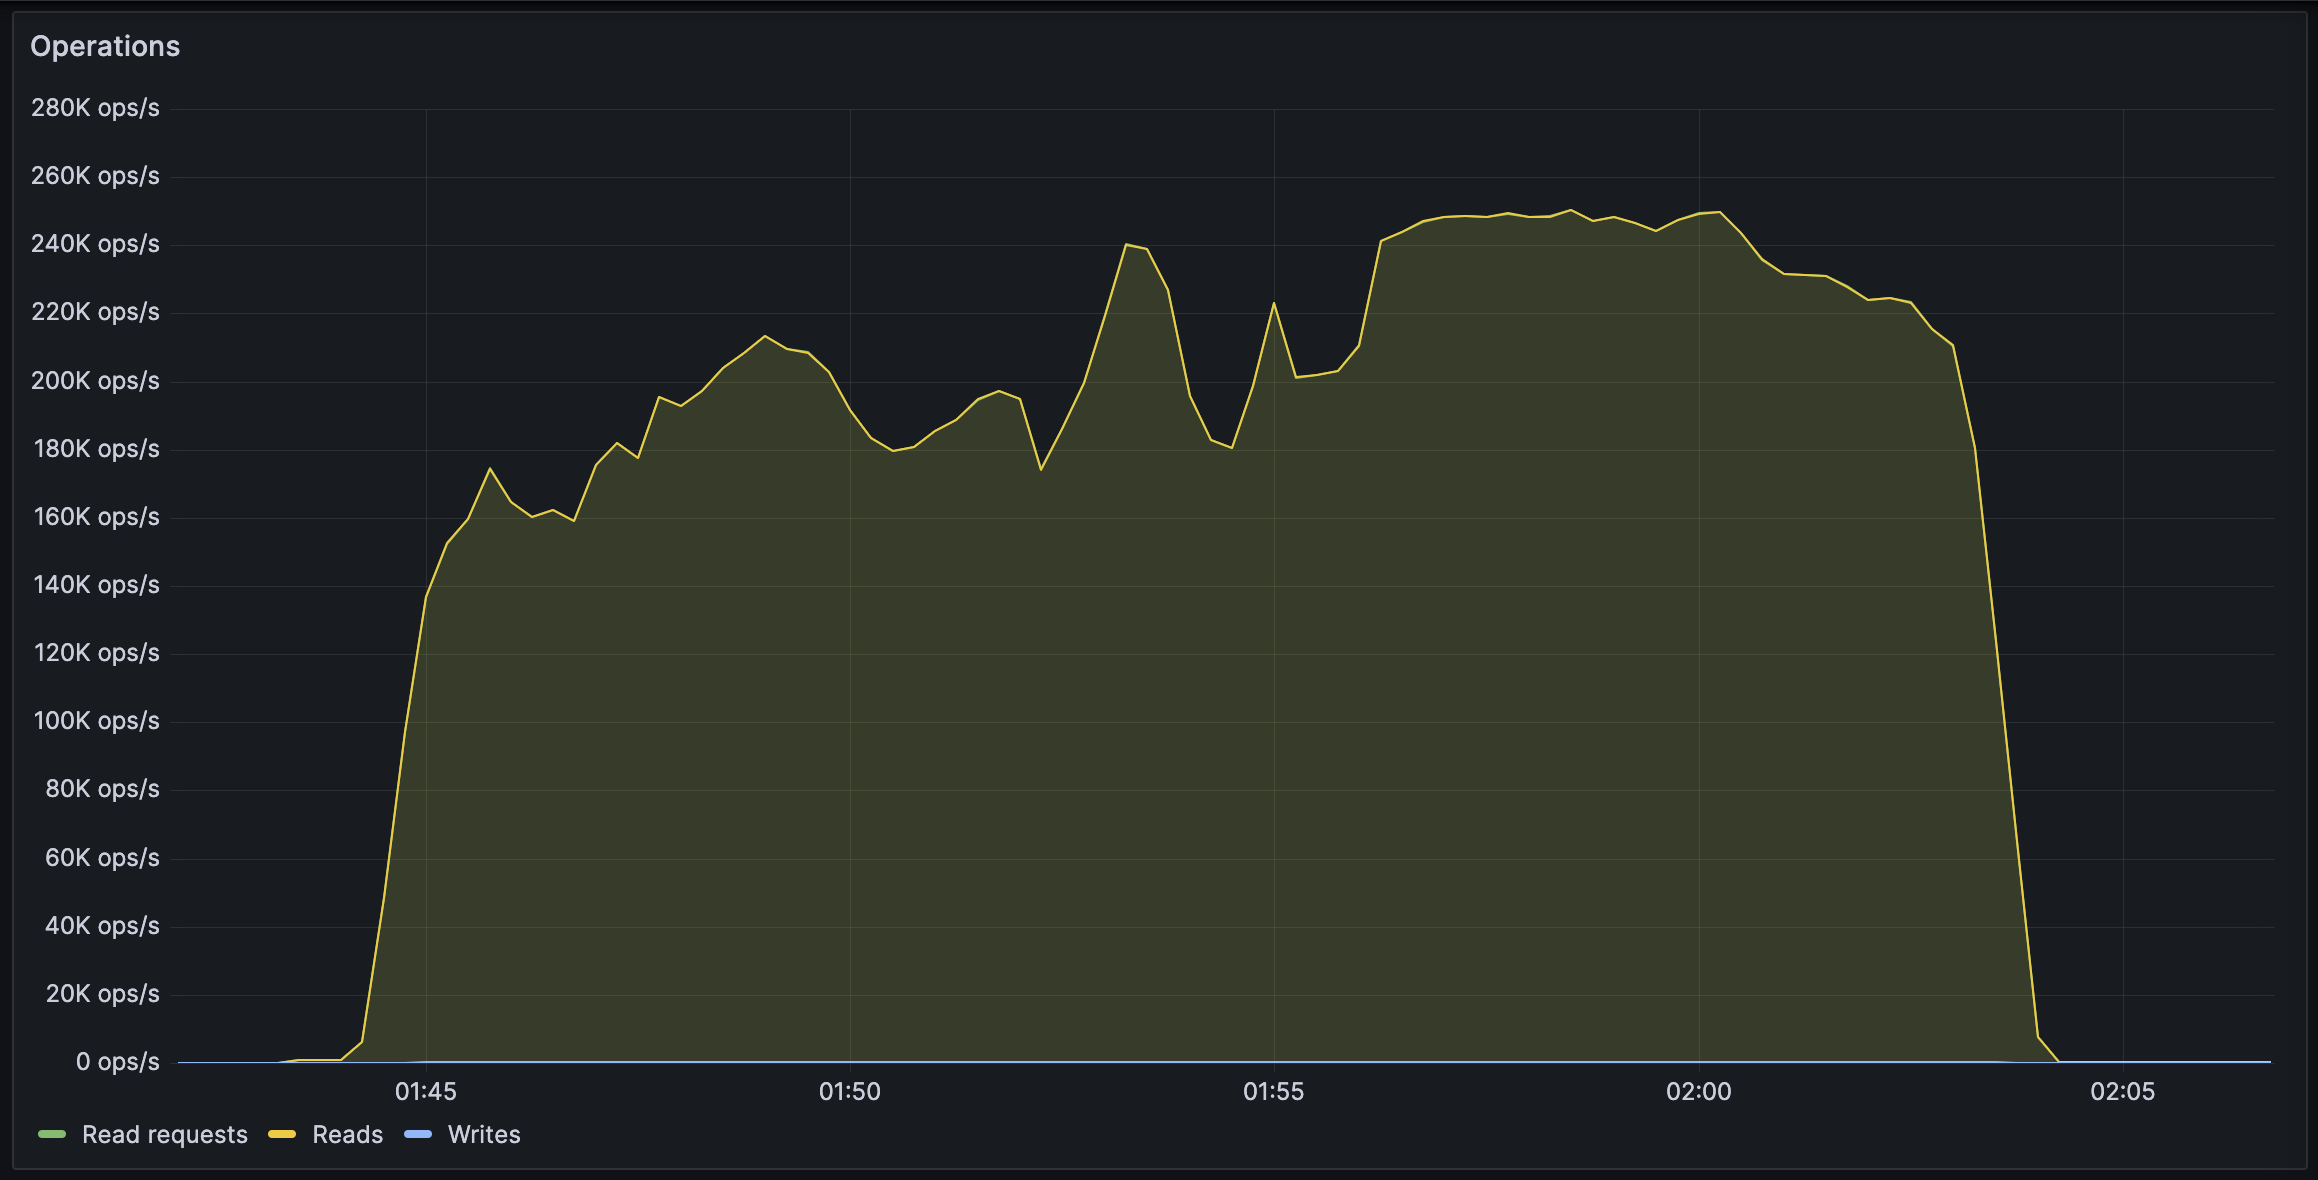Click the 0 ops/s axis label

117,1062
